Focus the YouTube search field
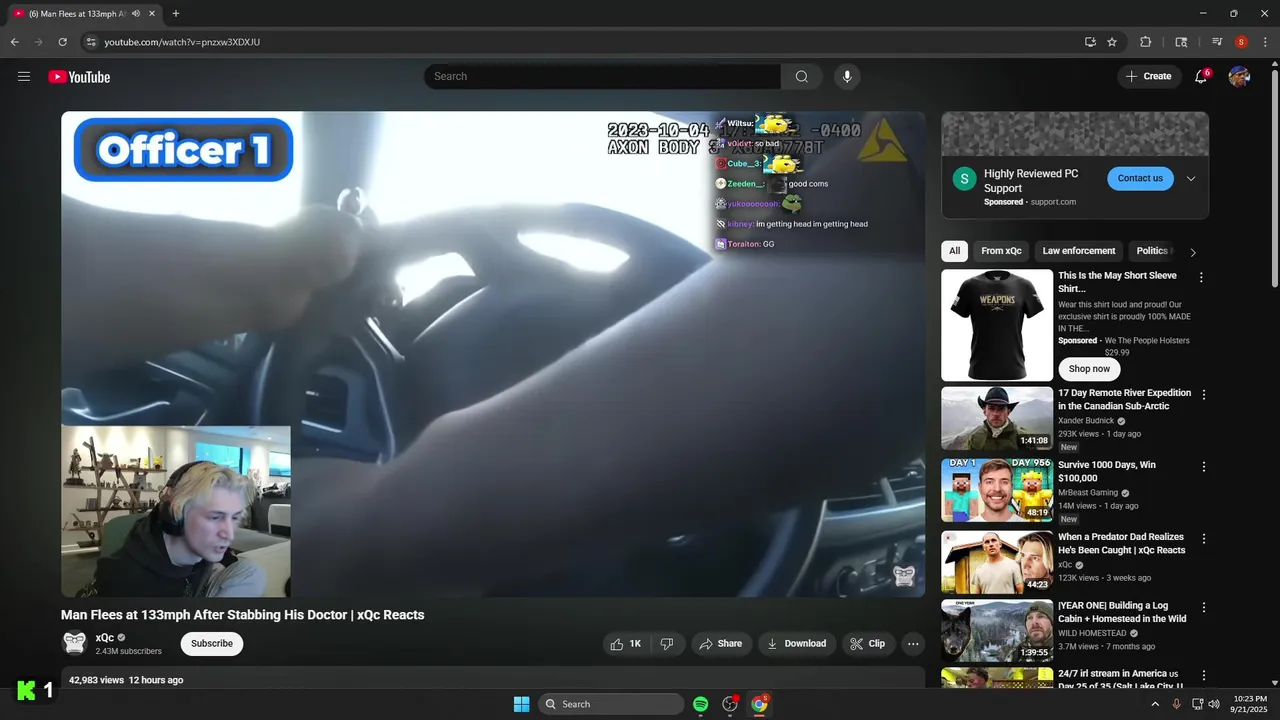Screen dimensions: 1280x720 pyautogui.click(x=602, y=77)
